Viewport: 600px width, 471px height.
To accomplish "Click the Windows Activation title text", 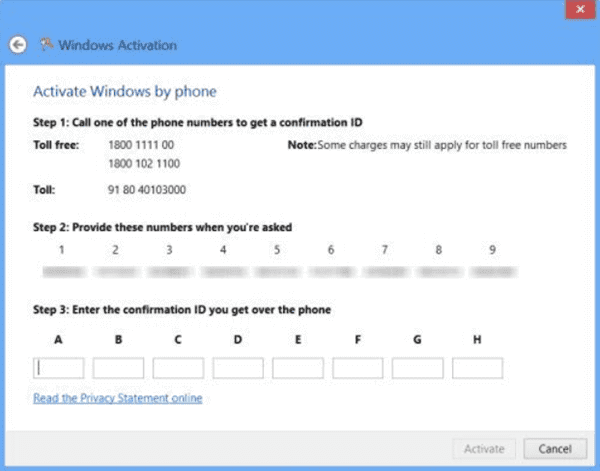I will 118,45.
